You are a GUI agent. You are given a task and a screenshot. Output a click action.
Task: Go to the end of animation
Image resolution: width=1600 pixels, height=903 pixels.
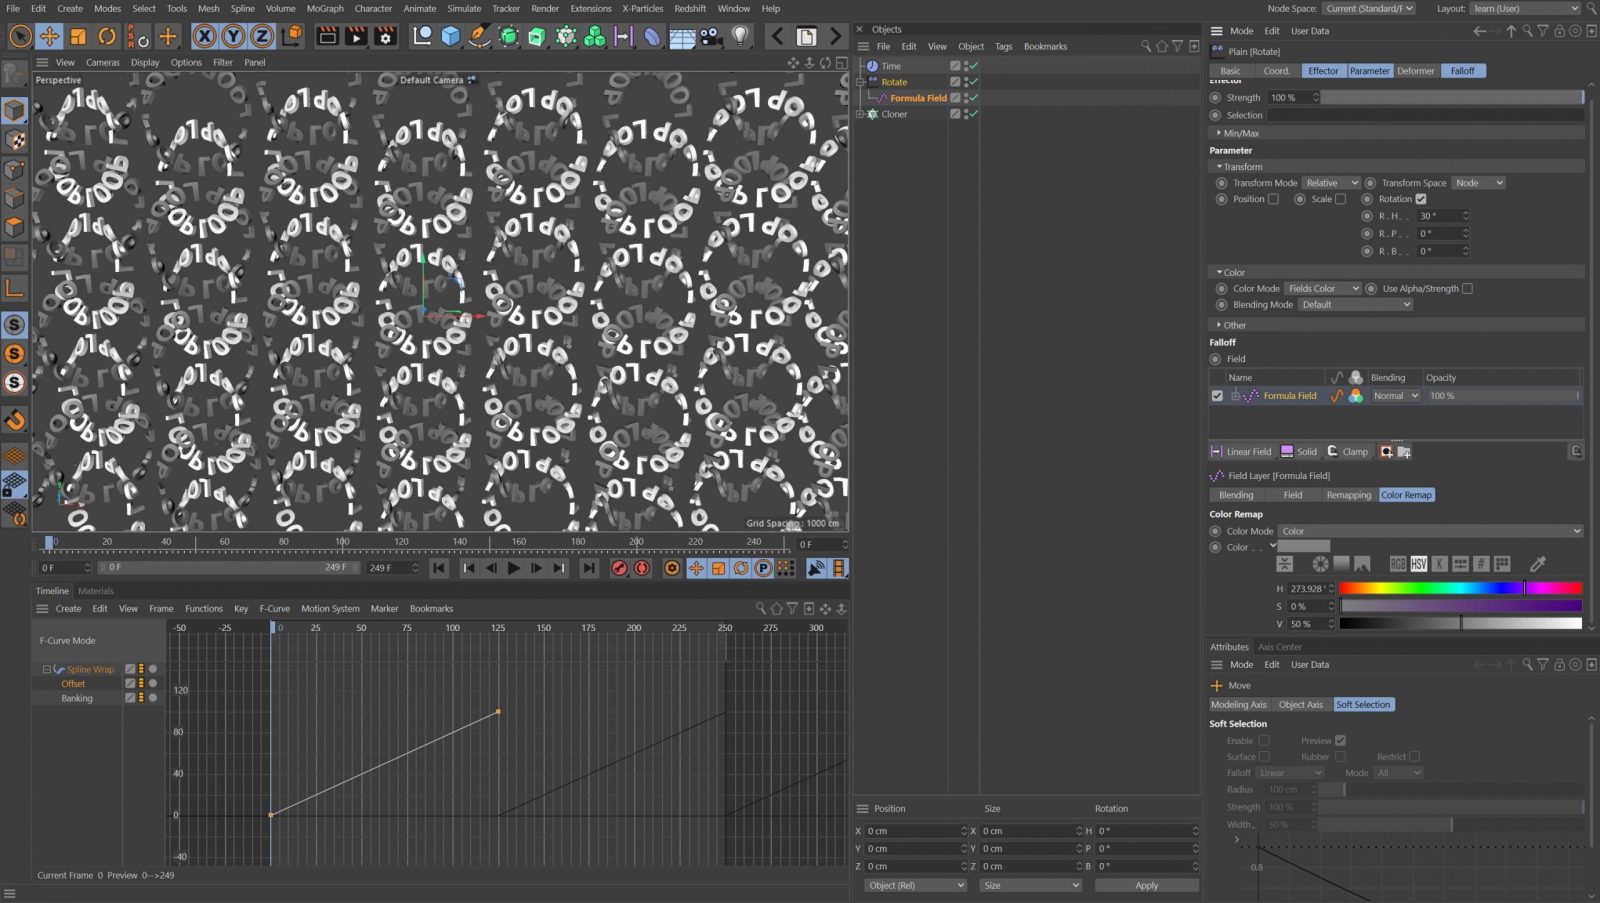589,568
